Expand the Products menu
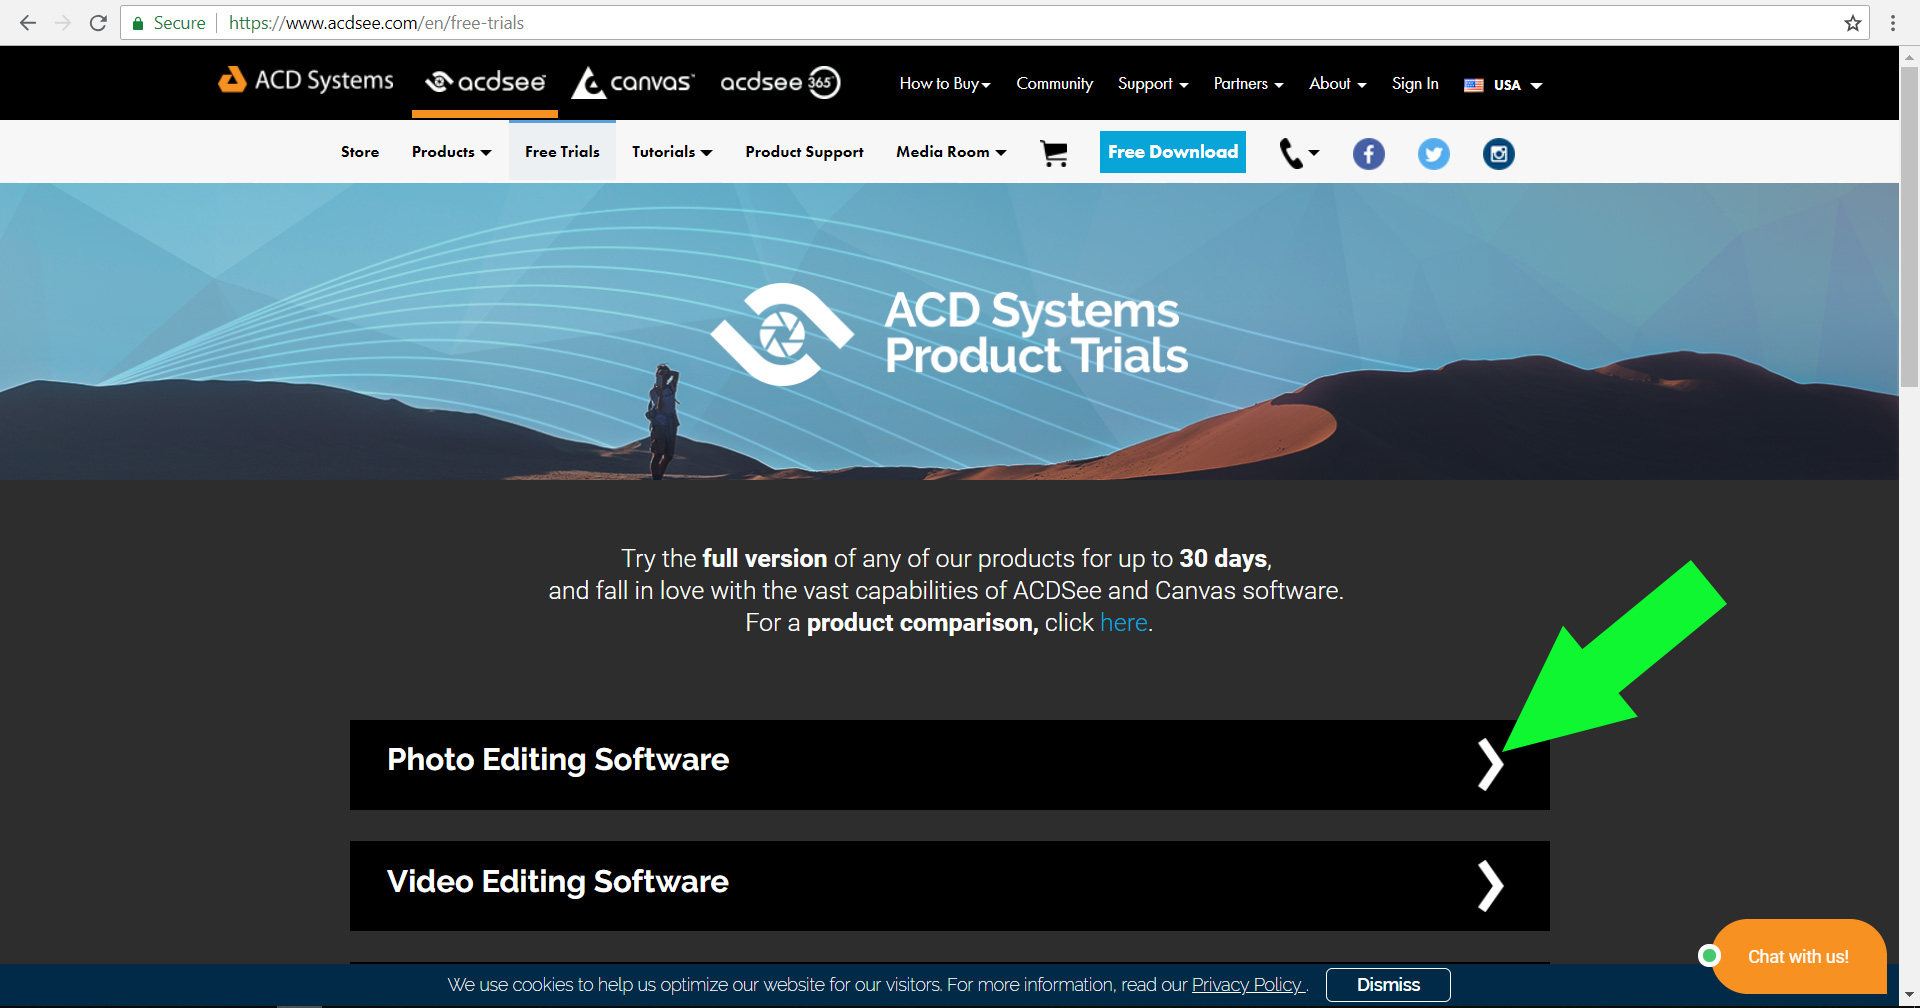Viewport: 1920px width, 1008px height. pos(451,152)
